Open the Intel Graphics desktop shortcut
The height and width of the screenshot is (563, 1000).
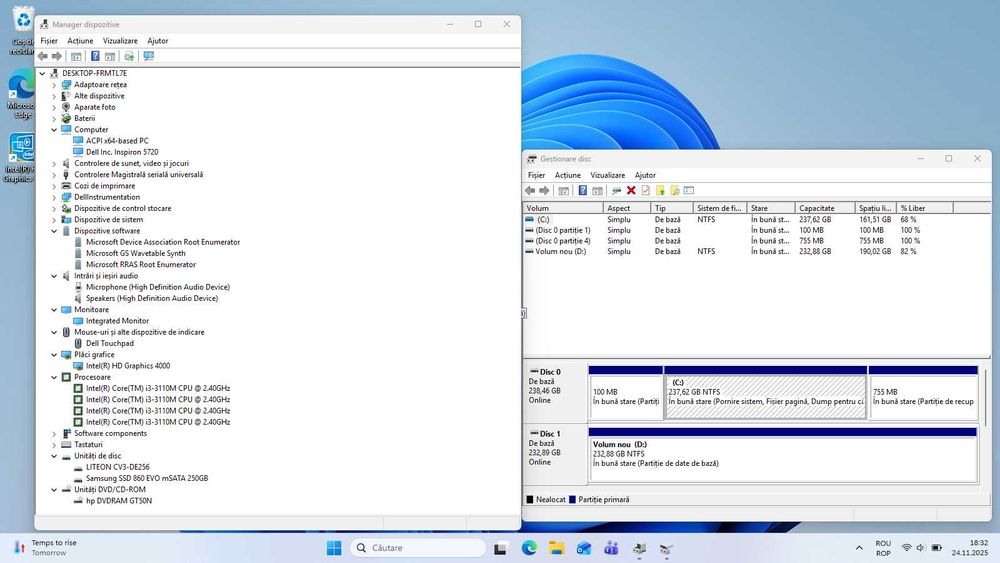click(x=22, y=157)
